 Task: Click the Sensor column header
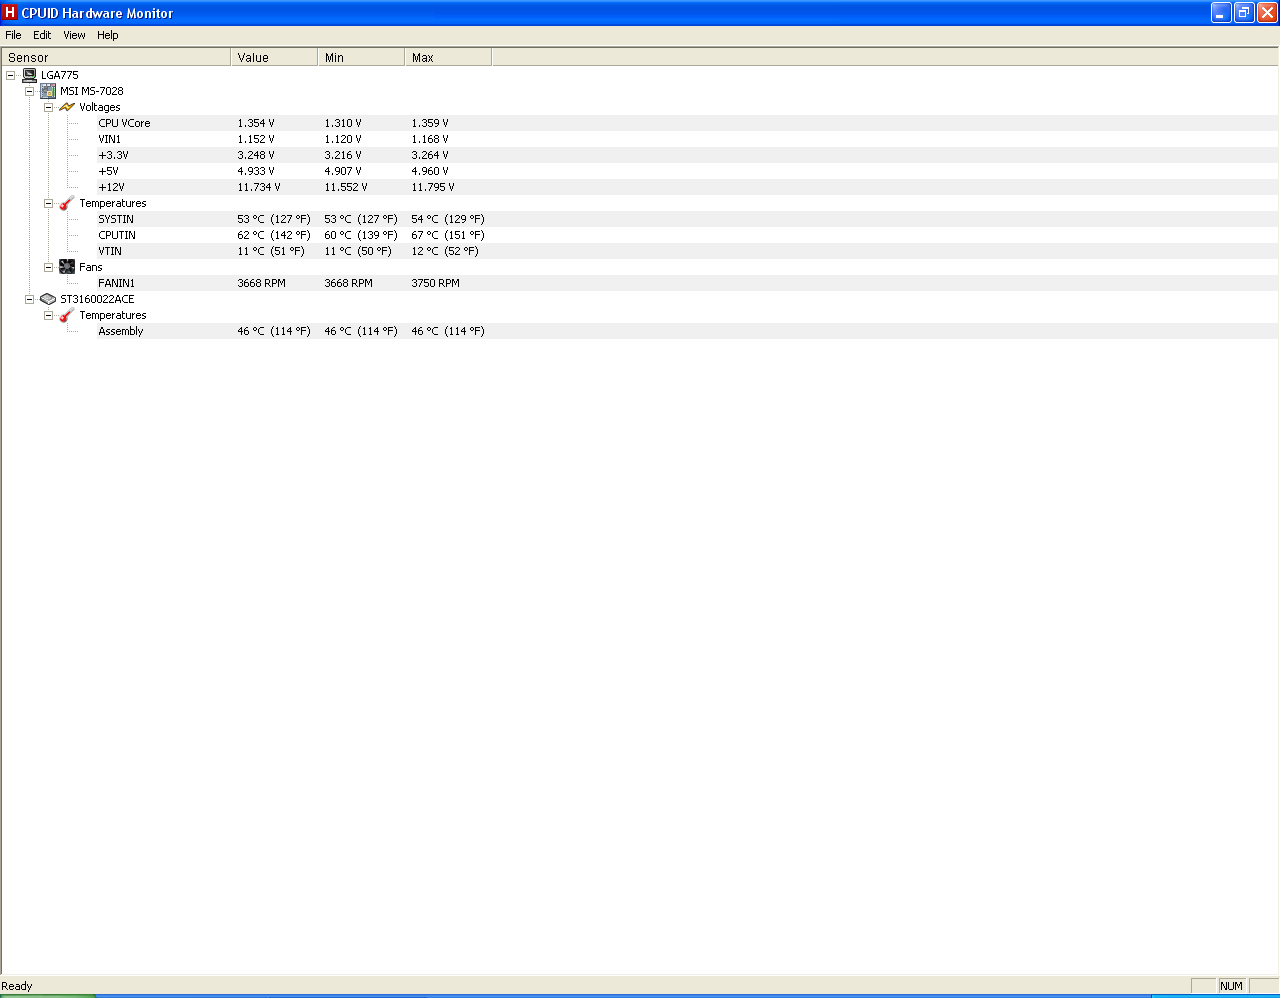[x=116, y=57]
